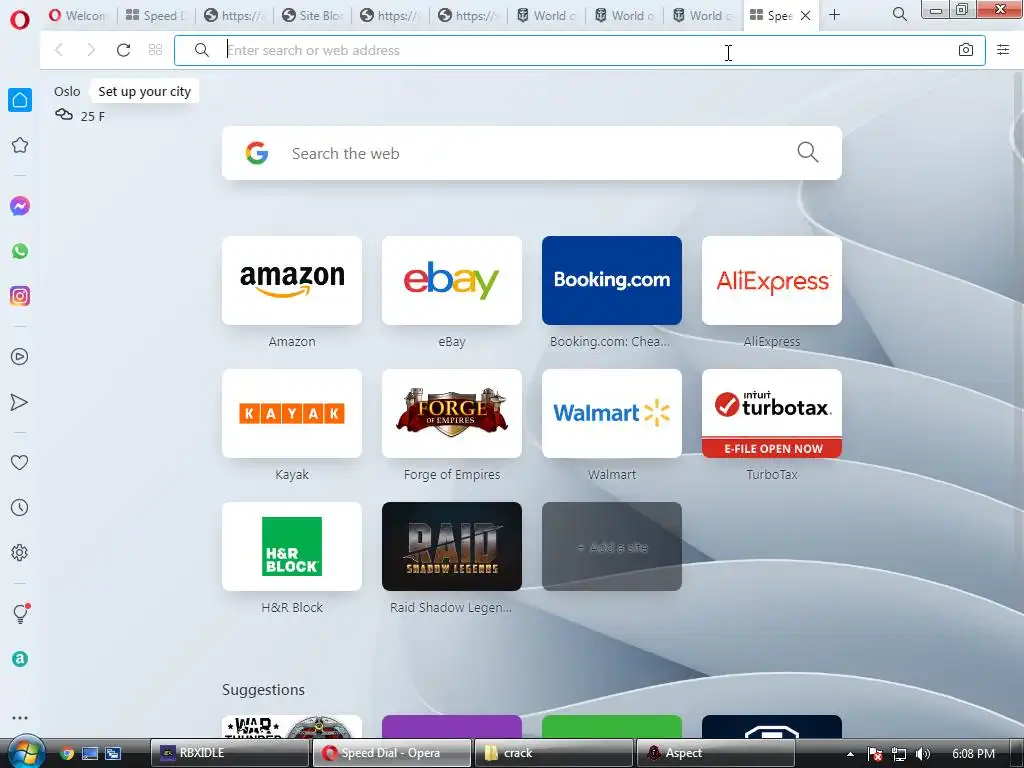Click the Search the web field
This screenshot has height=768, width=1024.
(x=531, y=153)
